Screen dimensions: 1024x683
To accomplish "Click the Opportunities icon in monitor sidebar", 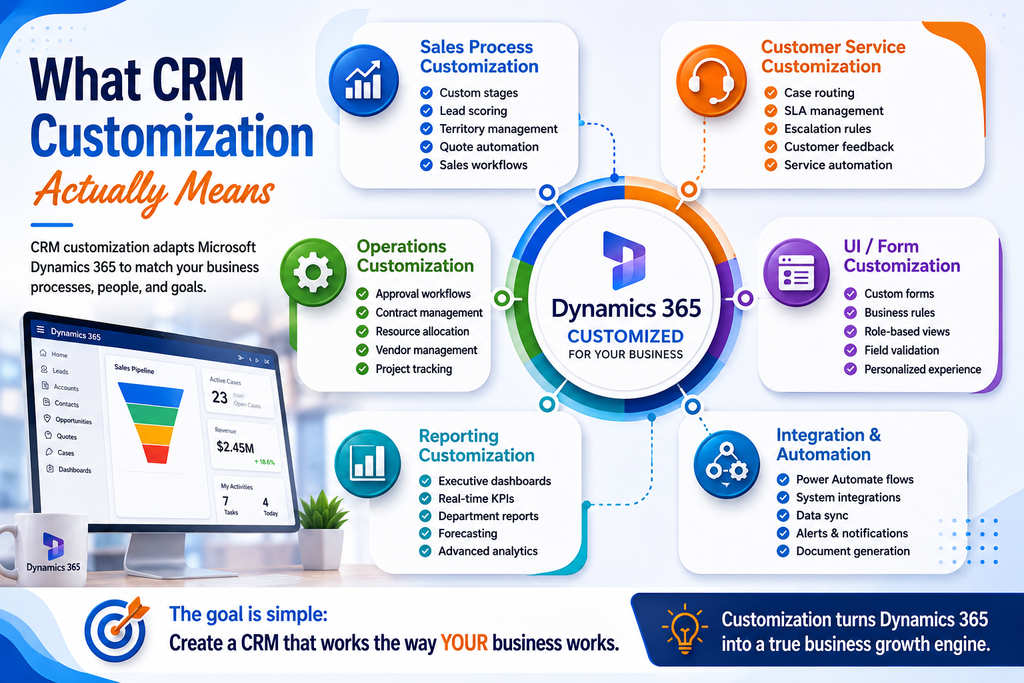I will [x=47, y=419].
